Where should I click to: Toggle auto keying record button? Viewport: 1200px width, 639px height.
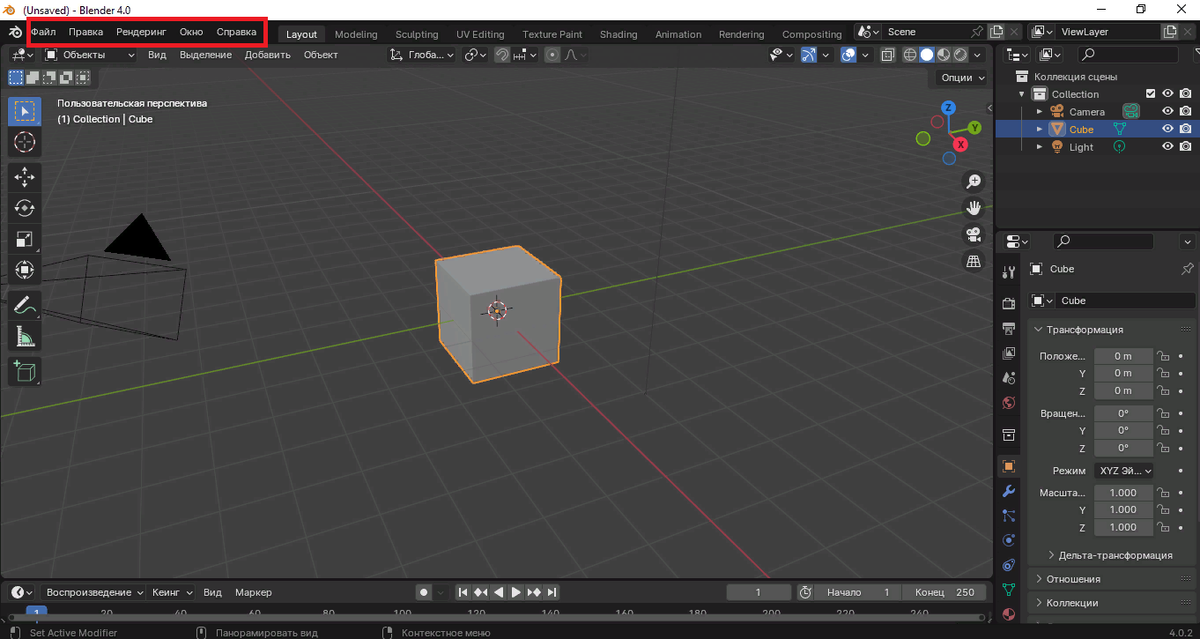click(424, 592)
